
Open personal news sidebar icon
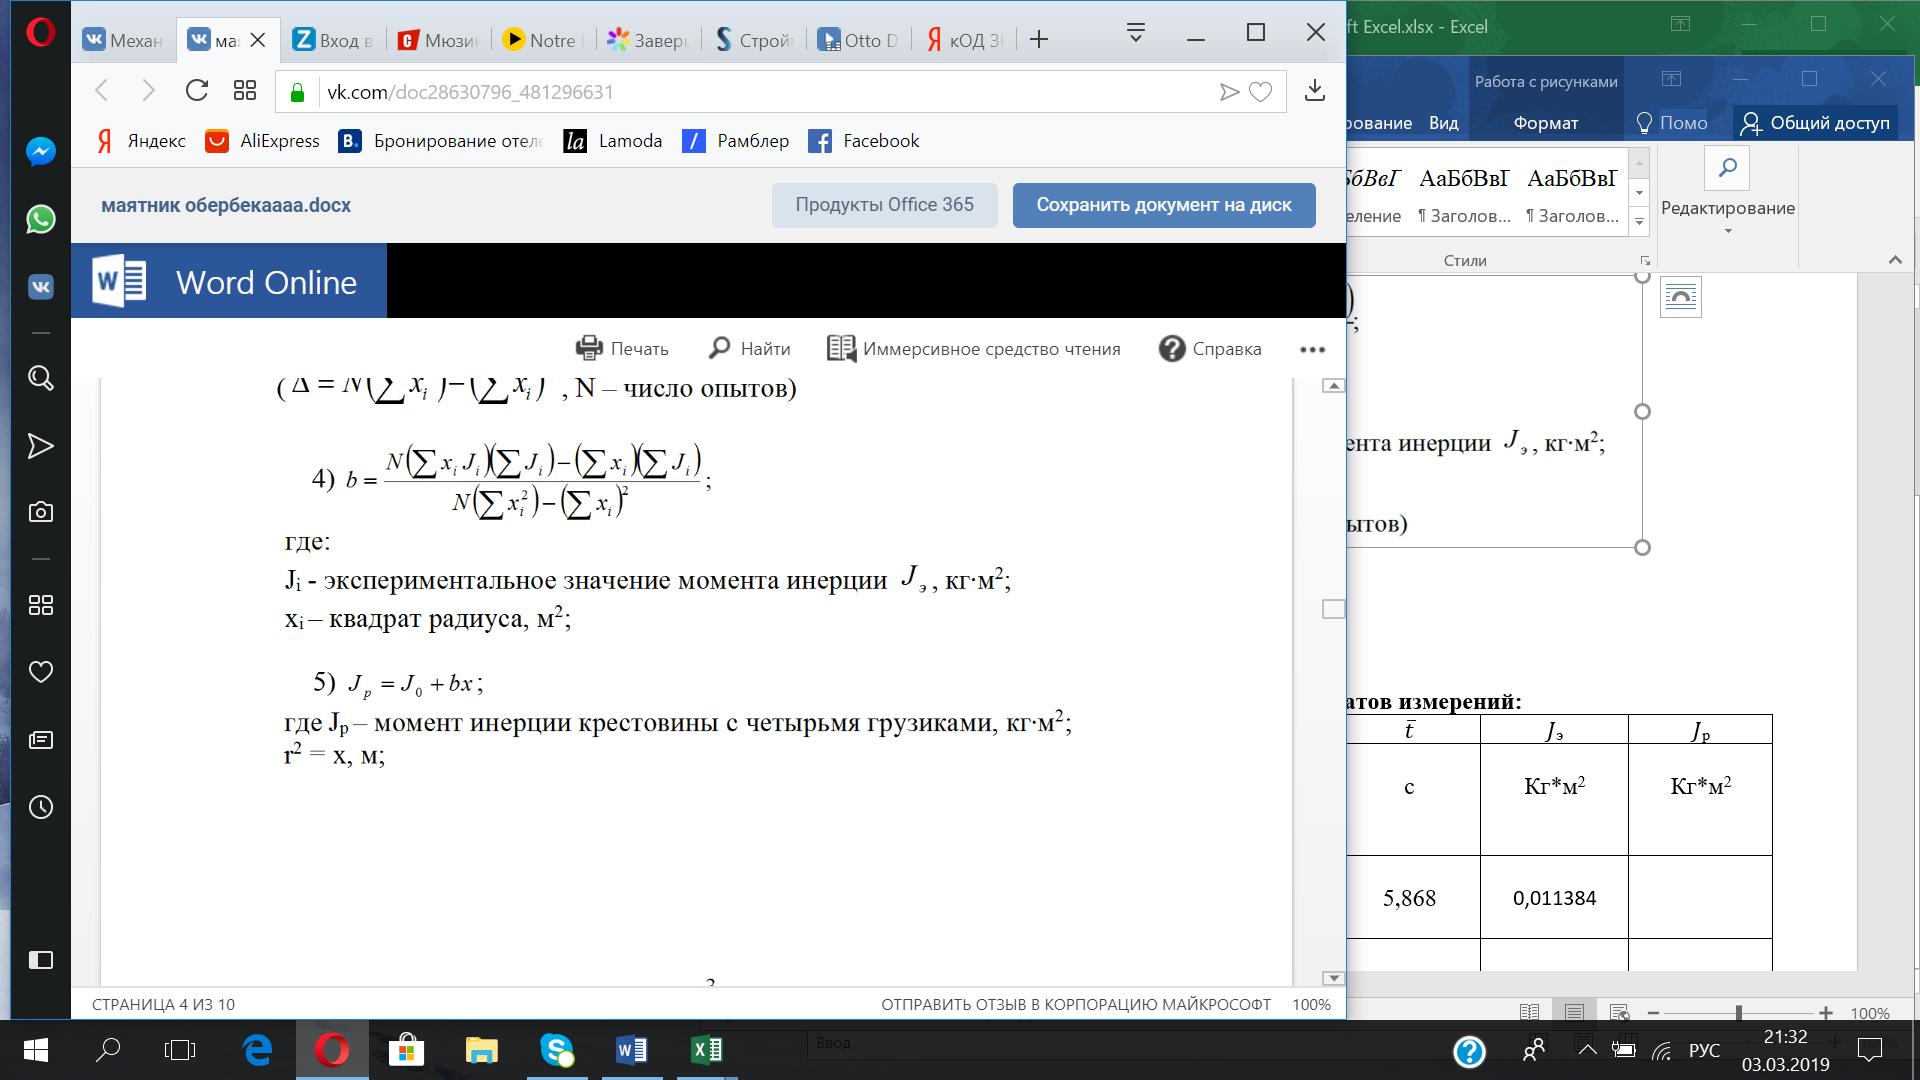[41, 740]
